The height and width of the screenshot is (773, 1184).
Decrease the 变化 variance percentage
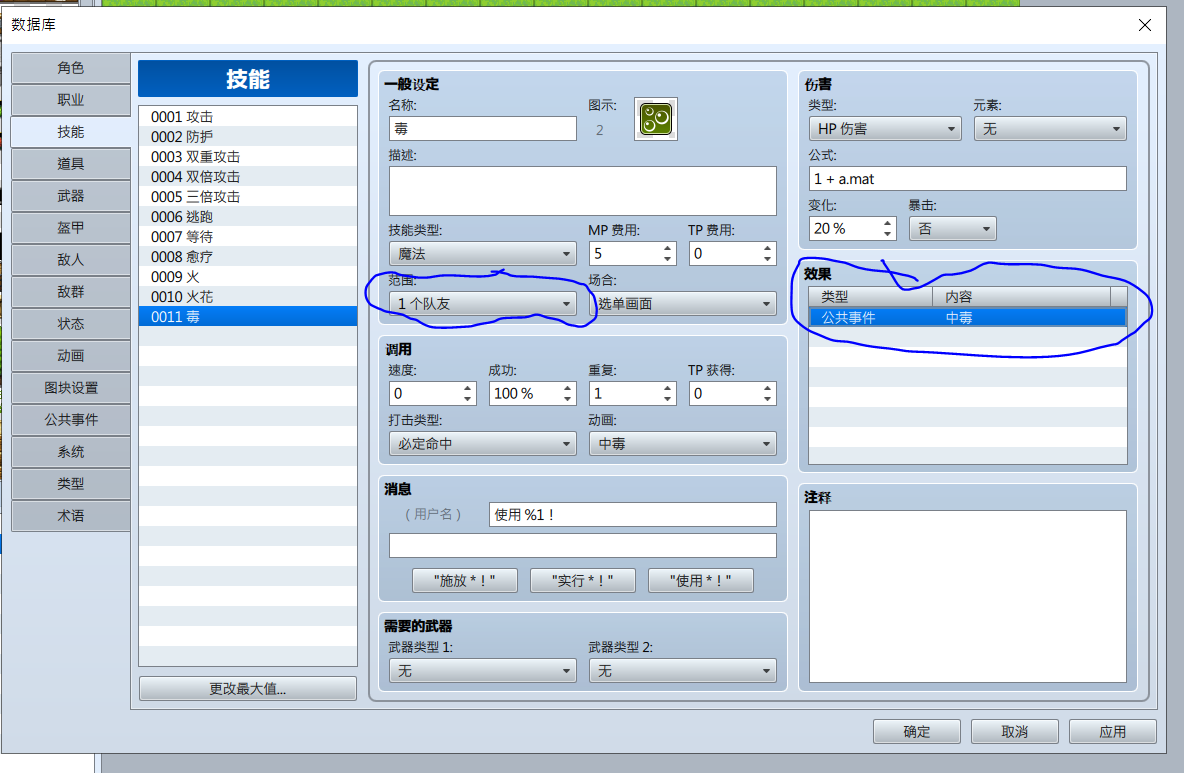(887, 234)
